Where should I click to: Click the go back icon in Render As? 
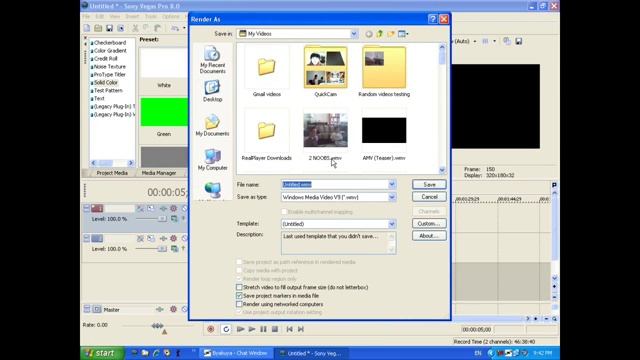pos(369,34)
